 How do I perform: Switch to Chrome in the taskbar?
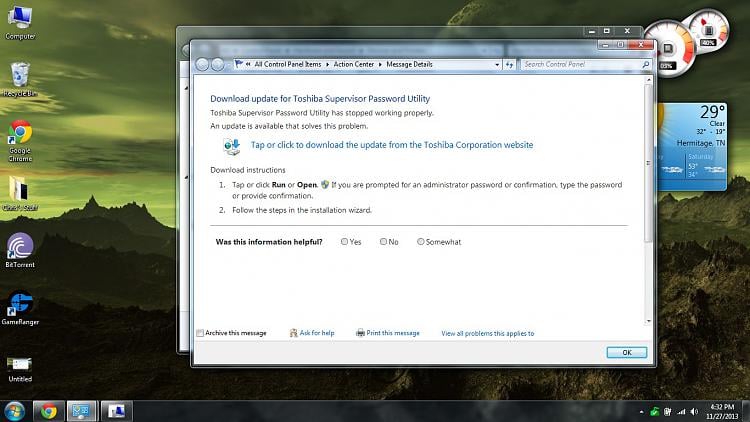(x=48, y=411)
